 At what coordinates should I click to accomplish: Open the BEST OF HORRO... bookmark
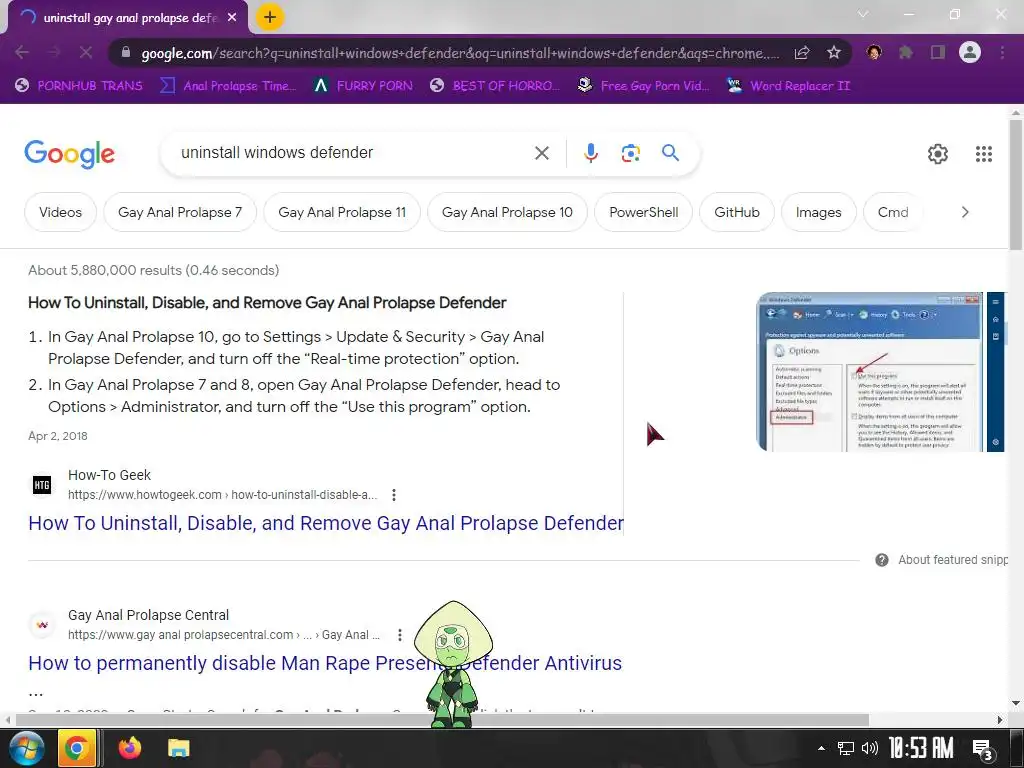(x=495, y=86)
